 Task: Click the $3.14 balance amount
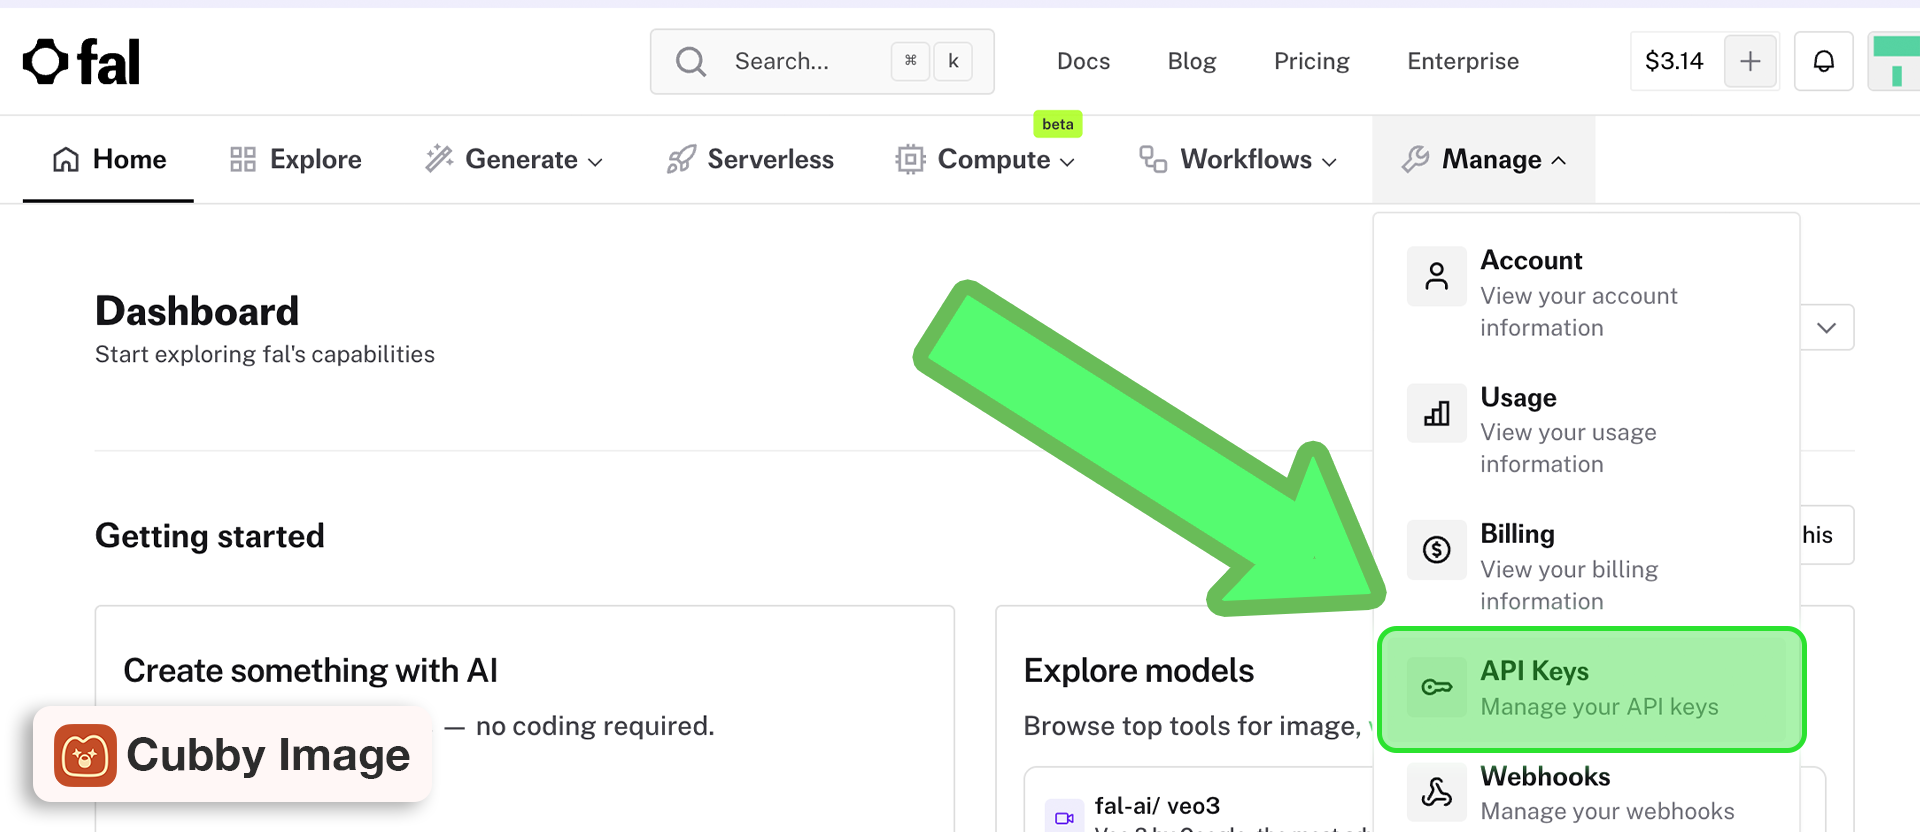(x=1674, y=62)
